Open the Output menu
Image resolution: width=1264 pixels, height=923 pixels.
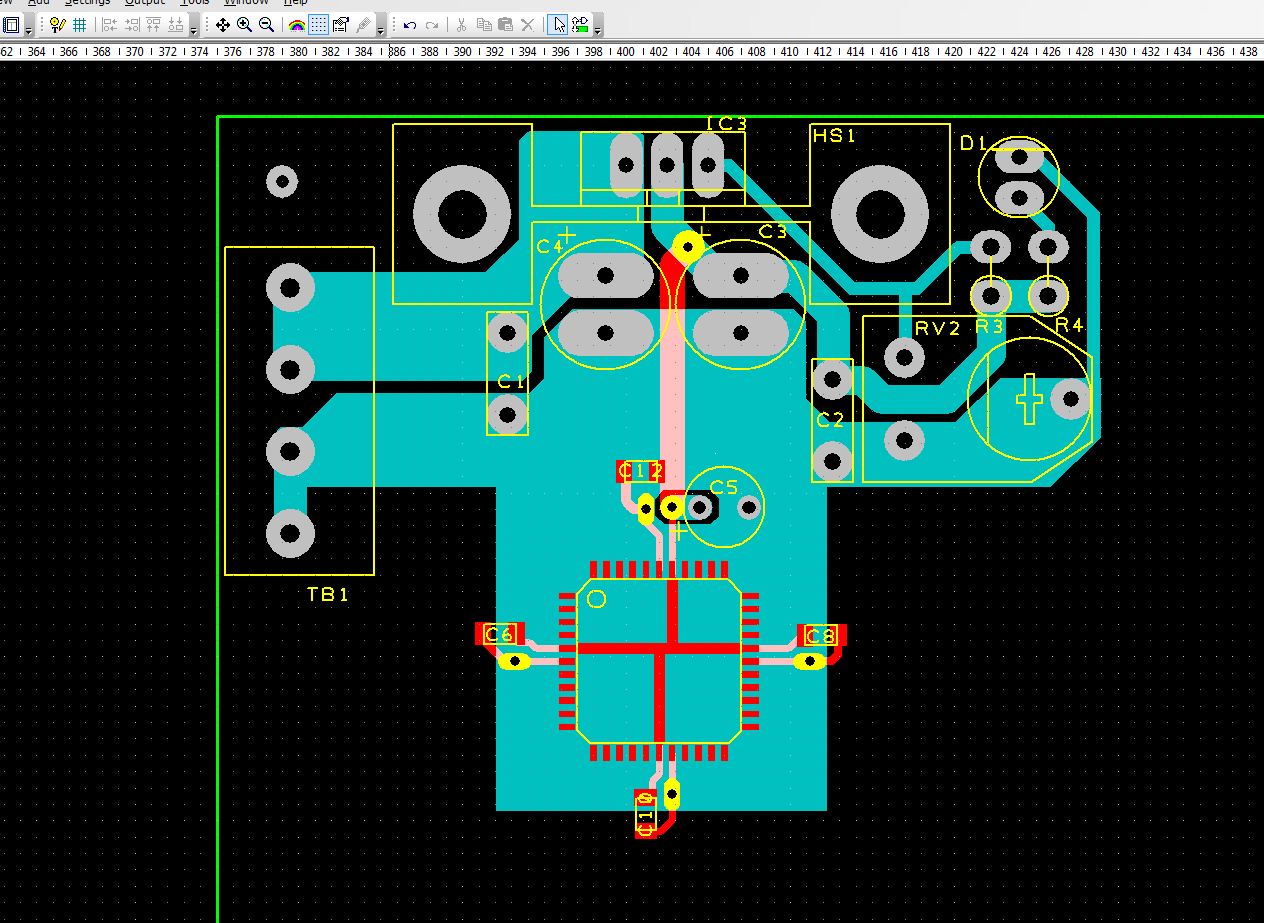pos(146,3)
